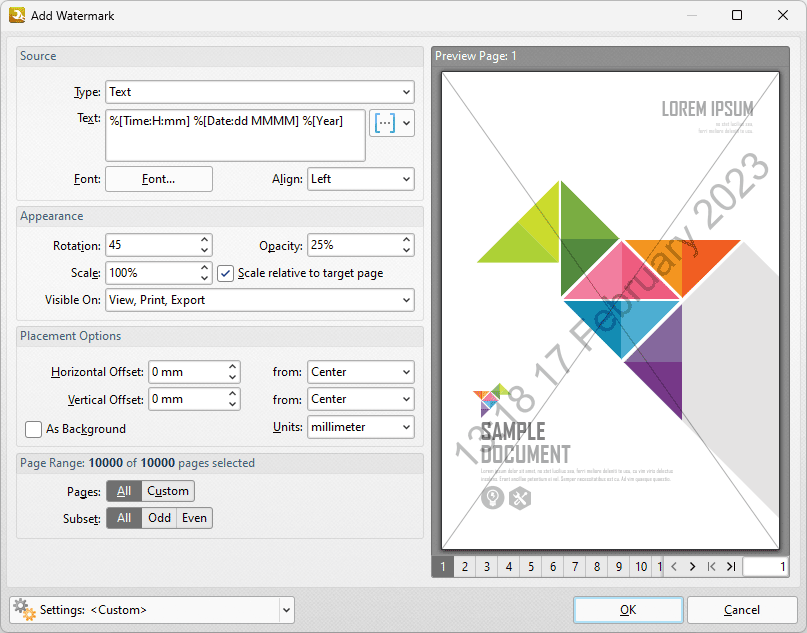Decrease Horizontal Offset with down arrow
The height and width of the screenshot is (633, 807).
tap(233, 377)
